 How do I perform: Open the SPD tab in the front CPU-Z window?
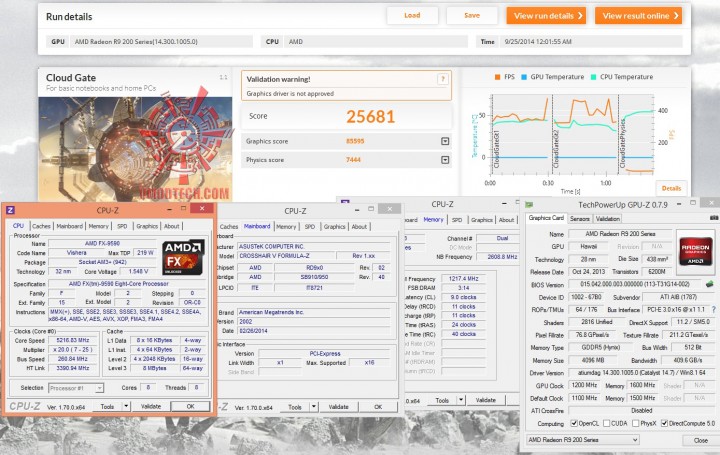point(122,226)
